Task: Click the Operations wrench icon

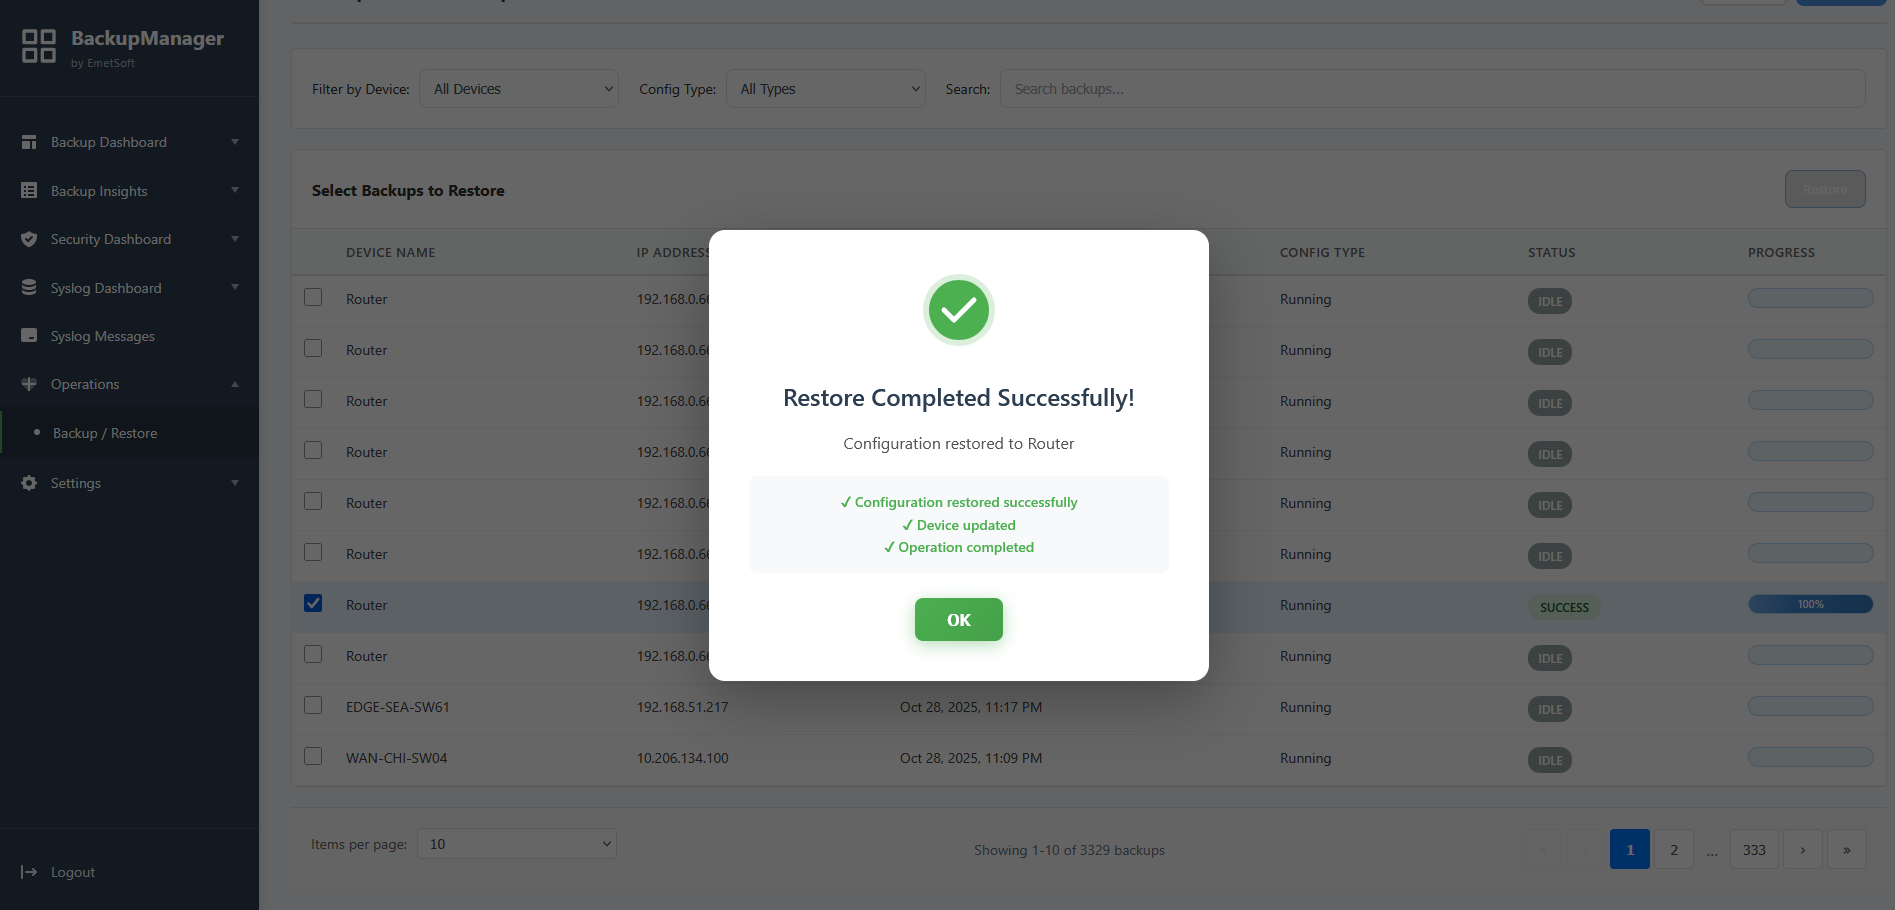Action: (x=29, y=384)
